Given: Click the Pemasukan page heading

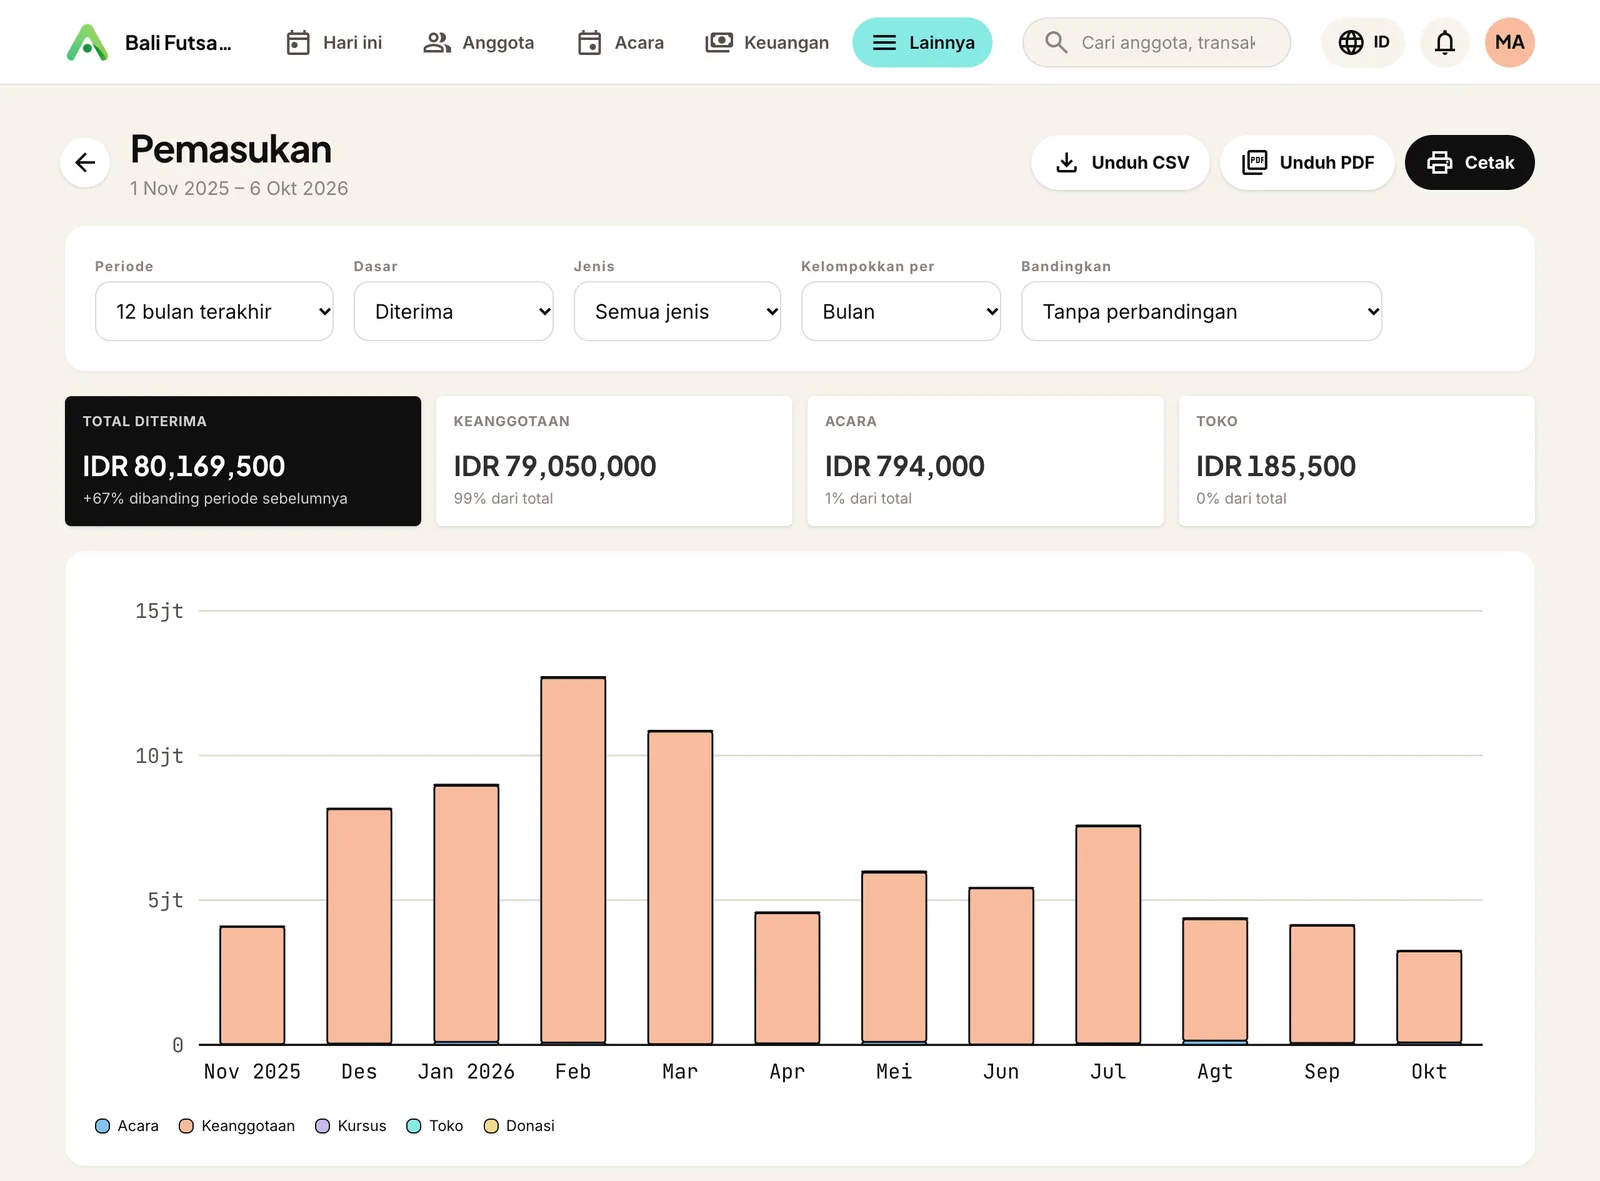Looking at the screenshot, I should [x=231, y=149].
